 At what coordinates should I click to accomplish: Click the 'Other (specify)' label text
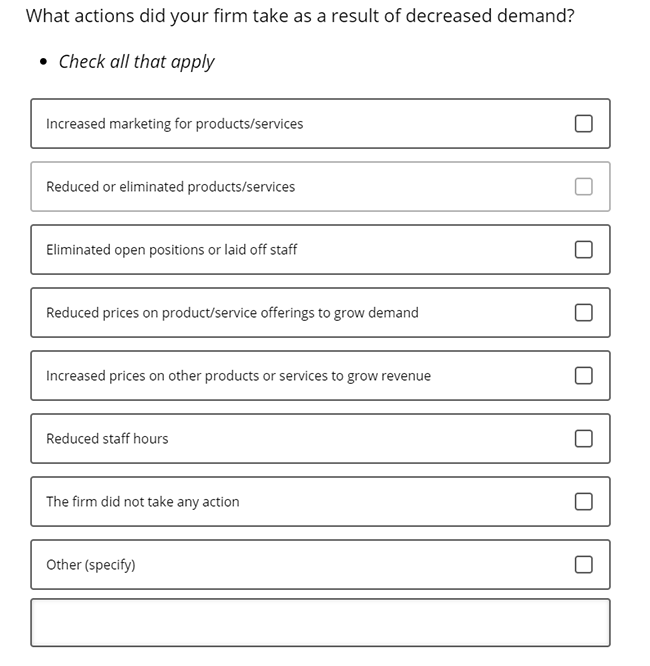pyautogui.click(x=90, y=565)
